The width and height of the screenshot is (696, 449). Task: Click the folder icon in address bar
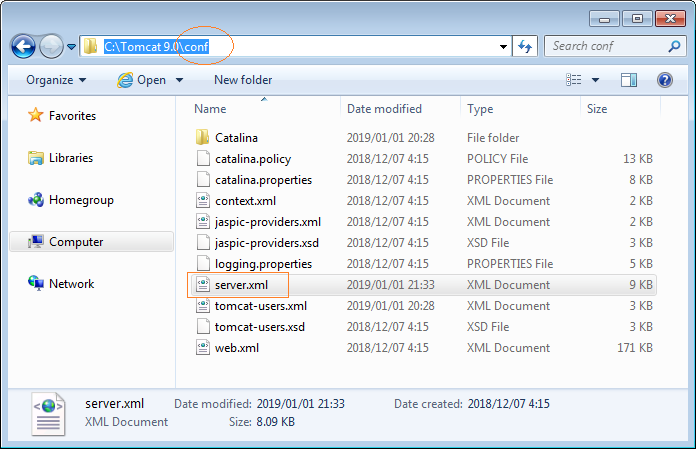[91, 46]
